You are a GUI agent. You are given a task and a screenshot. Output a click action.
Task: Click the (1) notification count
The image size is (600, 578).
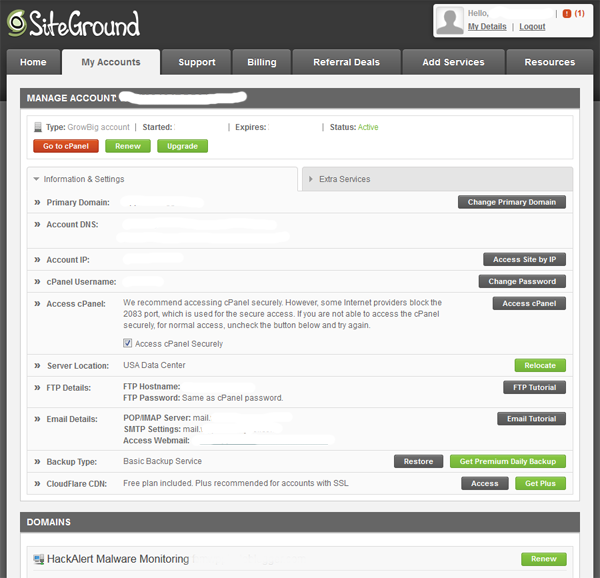579,14
